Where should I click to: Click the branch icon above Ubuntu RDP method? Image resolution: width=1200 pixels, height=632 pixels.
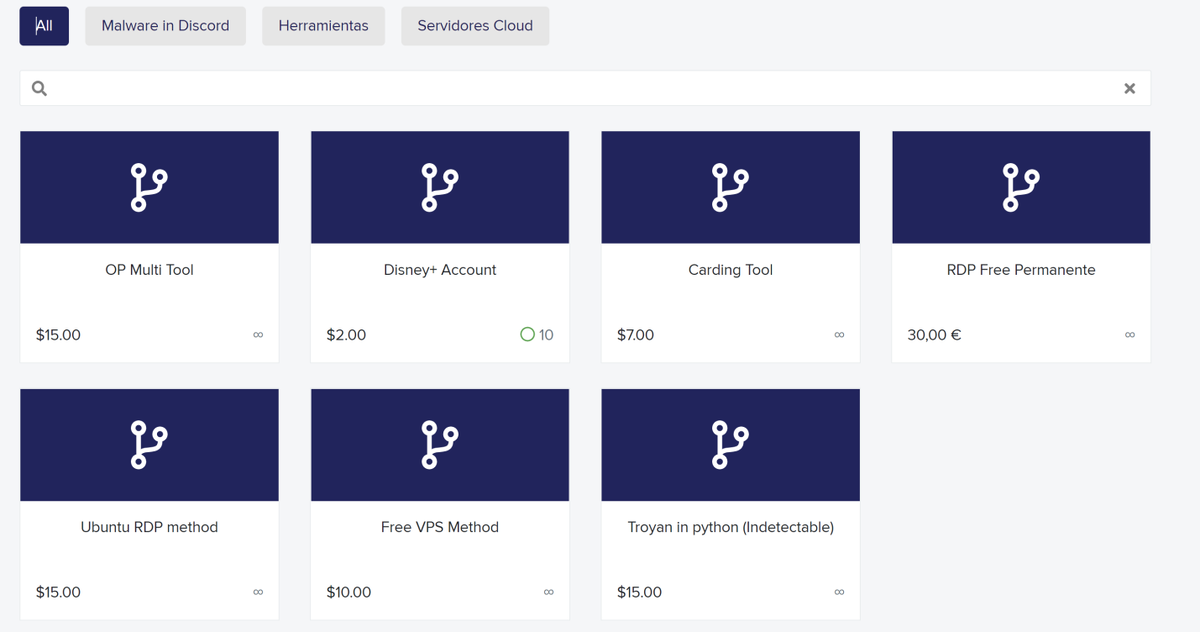(149, 445)
